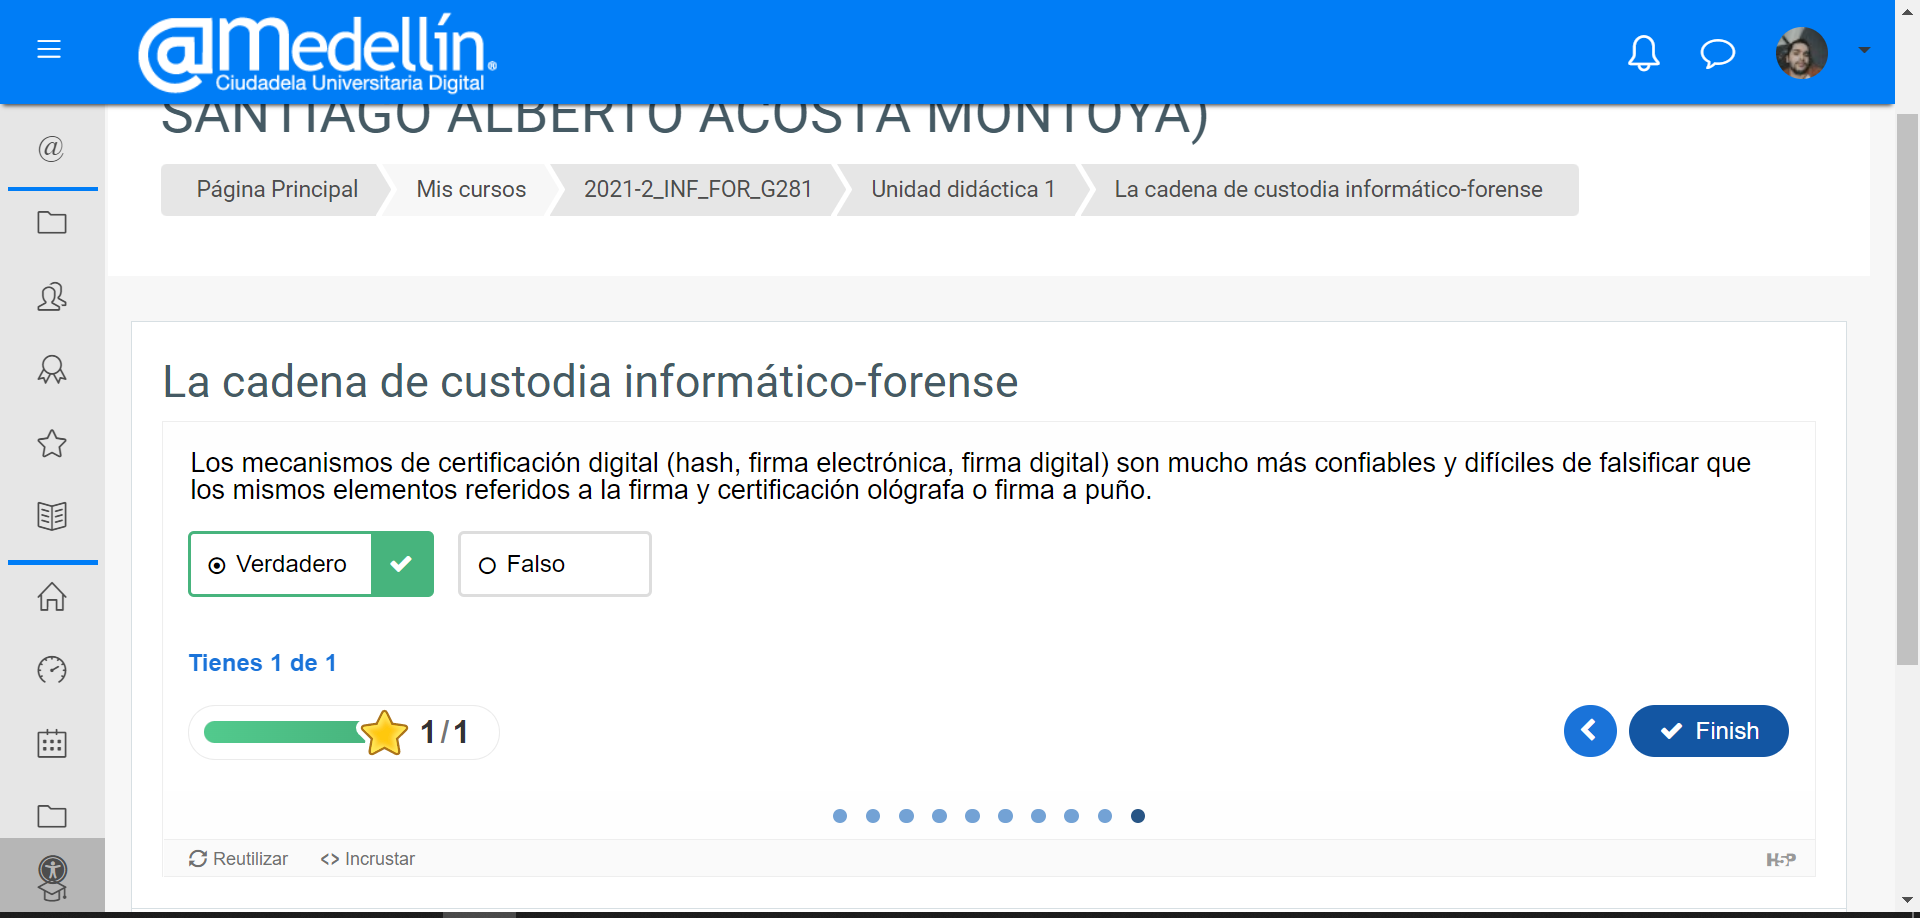Jump to the fifth question dot
Screen dimensions: 1920x918
coord(972,816)
